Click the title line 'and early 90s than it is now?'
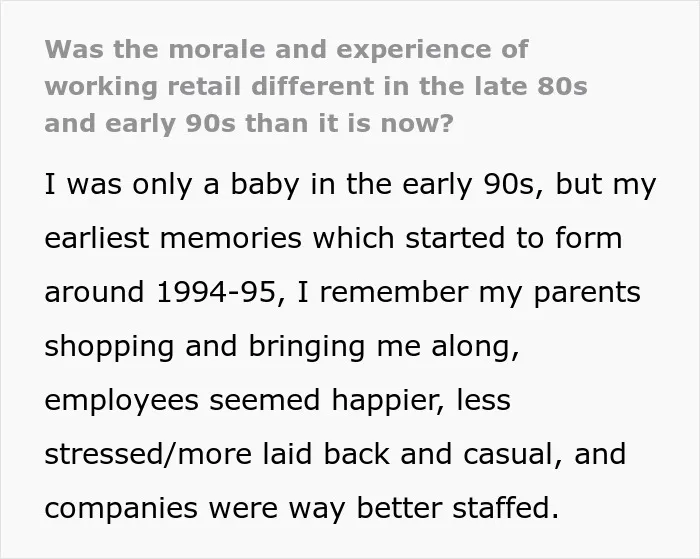This screenshot has width=700, height=559. tap(249, 124)
